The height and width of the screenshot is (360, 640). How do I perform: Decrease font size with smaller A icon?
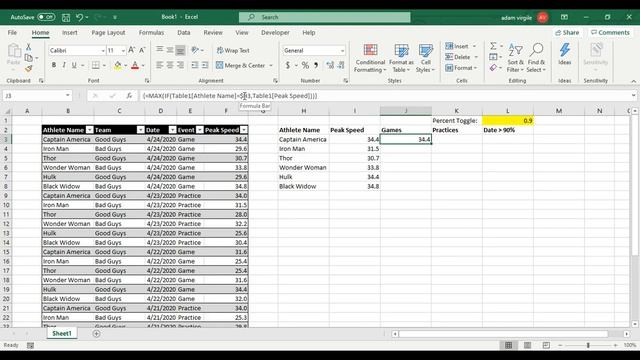pyautogui.click(x=142, y=50)
